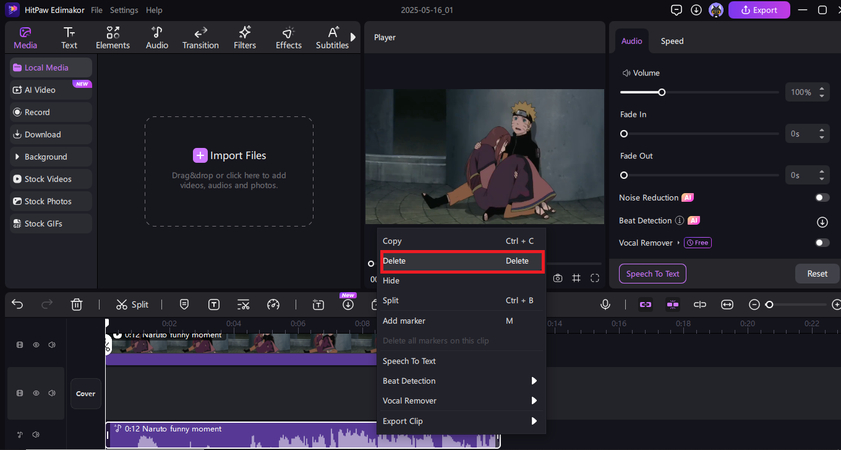Viewport: 841px width, 450px height.
Task: Select Local Media in sidebar
Action: pos(51,68)
